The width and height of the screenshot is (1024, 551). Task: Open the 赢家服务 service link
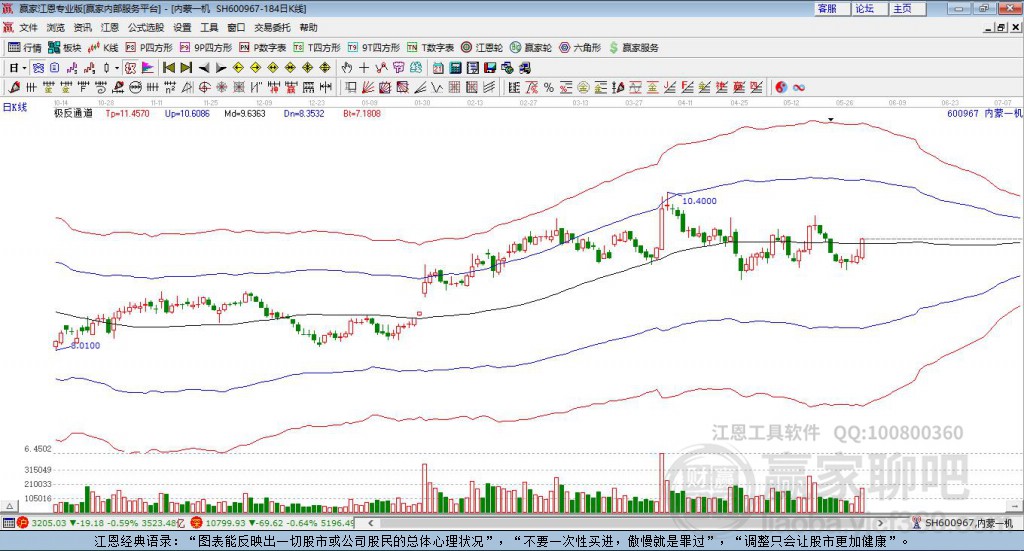point(633,48)
